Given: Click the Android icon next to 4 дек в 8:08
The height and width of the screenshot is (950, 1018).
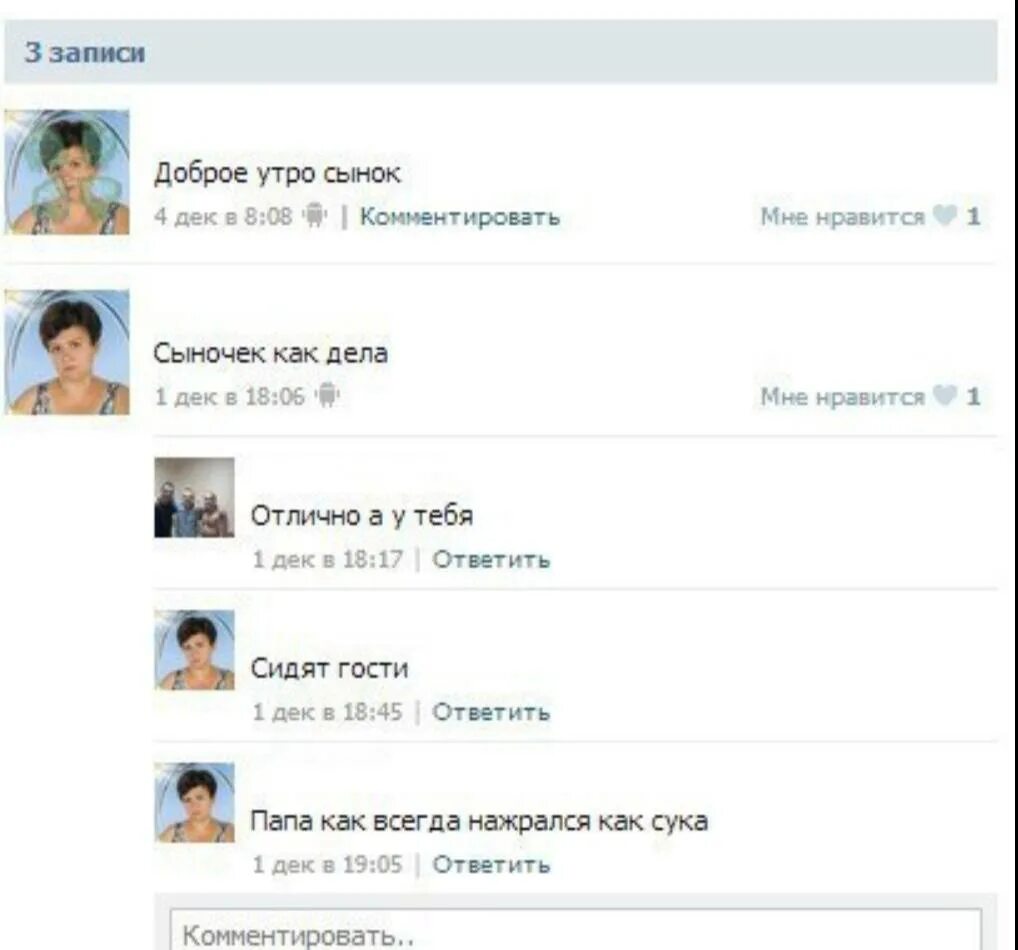Looking at the screenshot, I should [x=316, y=215].
